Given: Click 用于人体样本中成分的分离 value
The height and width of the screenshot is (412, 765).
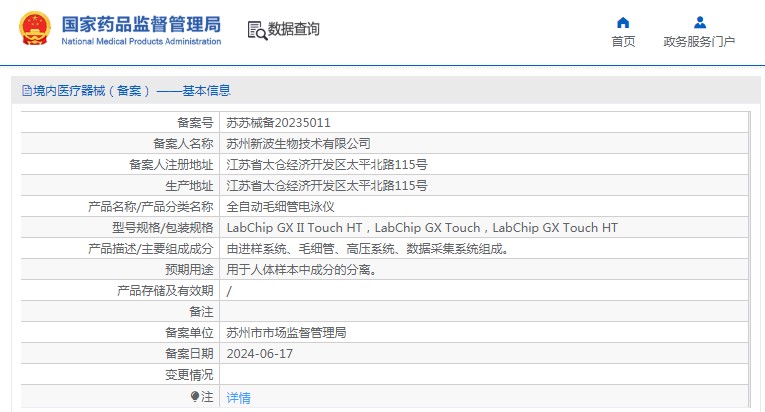Looking at the screenshot, I should [302, 269].
